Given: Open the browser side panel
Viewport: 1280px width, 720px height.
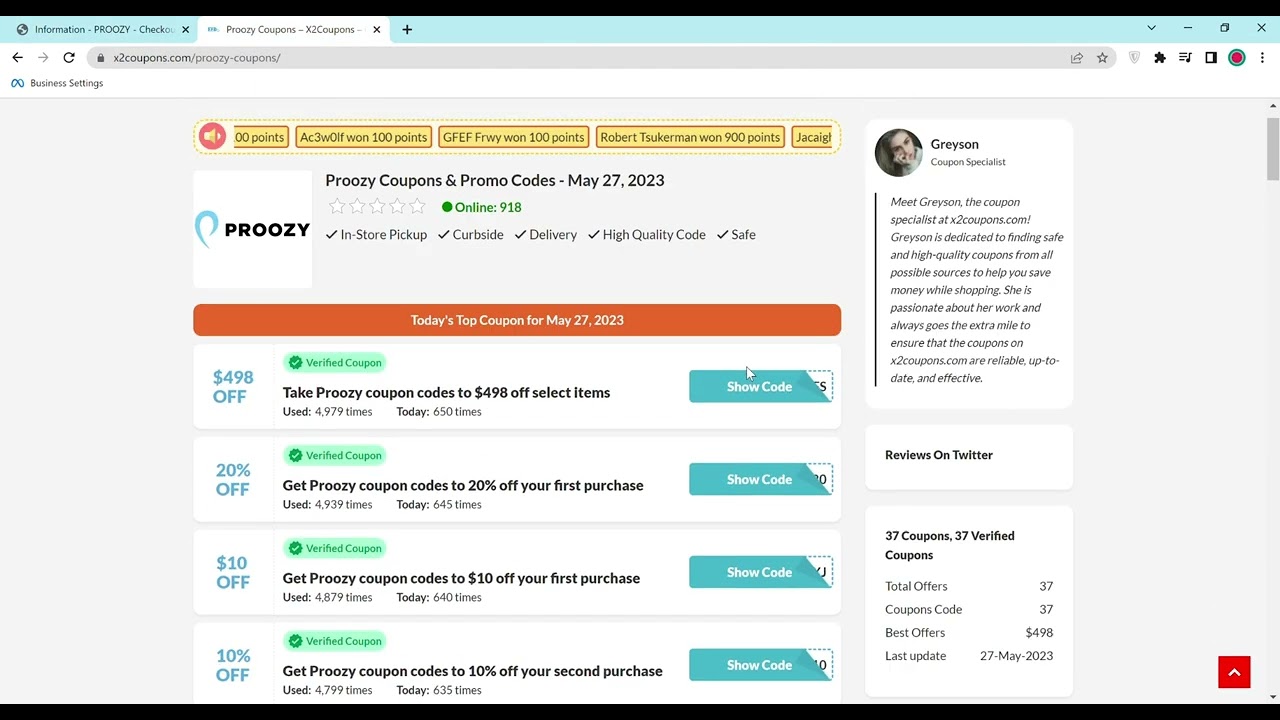Looking at the screenshot, I should coord(1211,58).
